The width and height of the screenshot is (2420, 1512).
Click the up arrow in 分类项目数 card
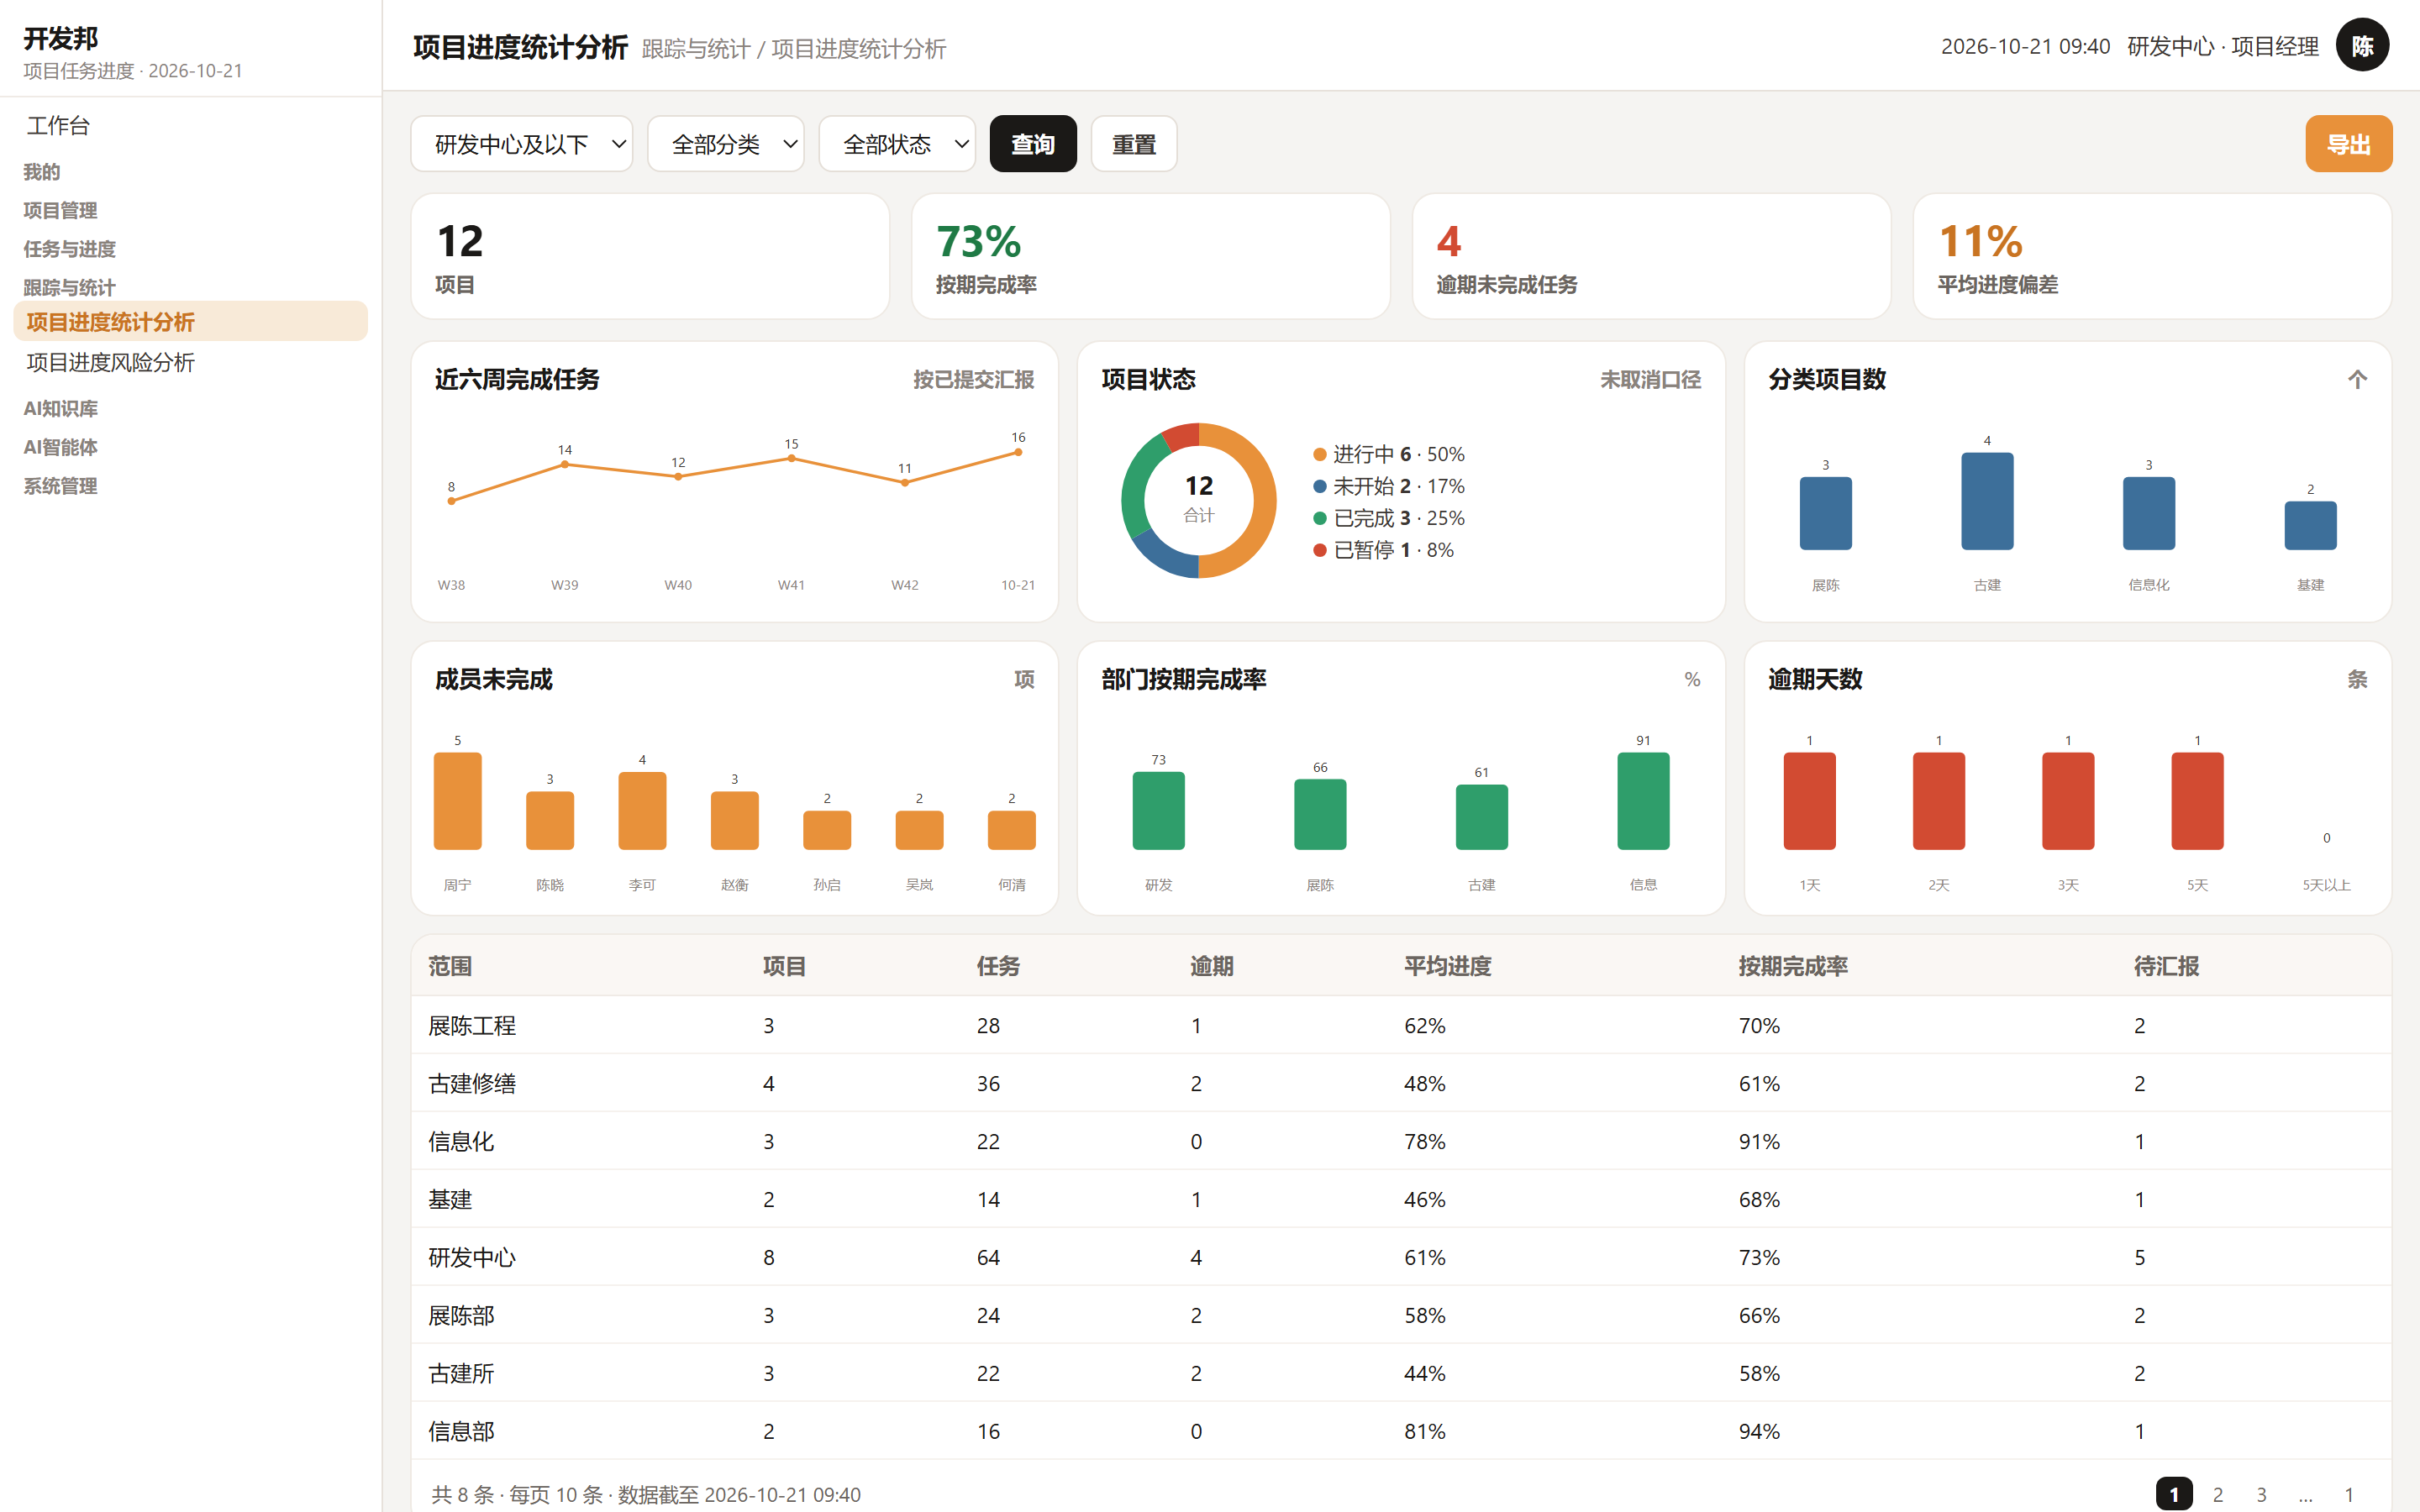pyautogui.click(x=2357, y=379)
